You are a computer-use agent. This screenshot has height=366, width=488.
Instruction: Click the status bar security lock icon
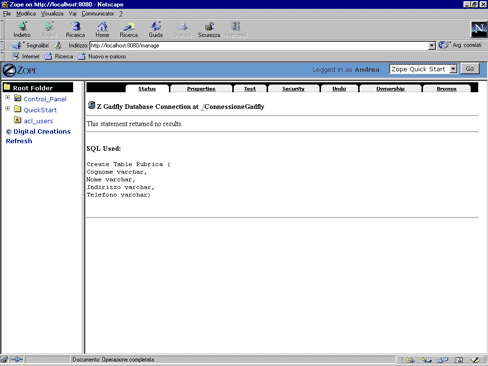[x=4, y=360]
